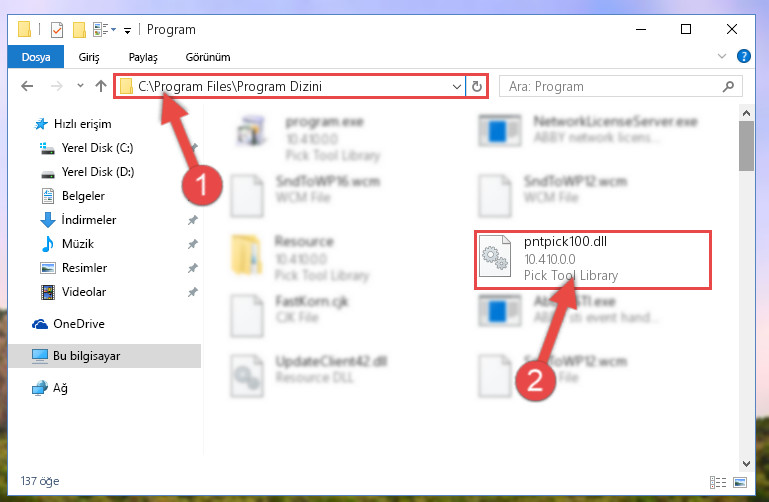This screenshot has width=769, height=502.
Task: Go up one folder level
Action: click(101, 86)
